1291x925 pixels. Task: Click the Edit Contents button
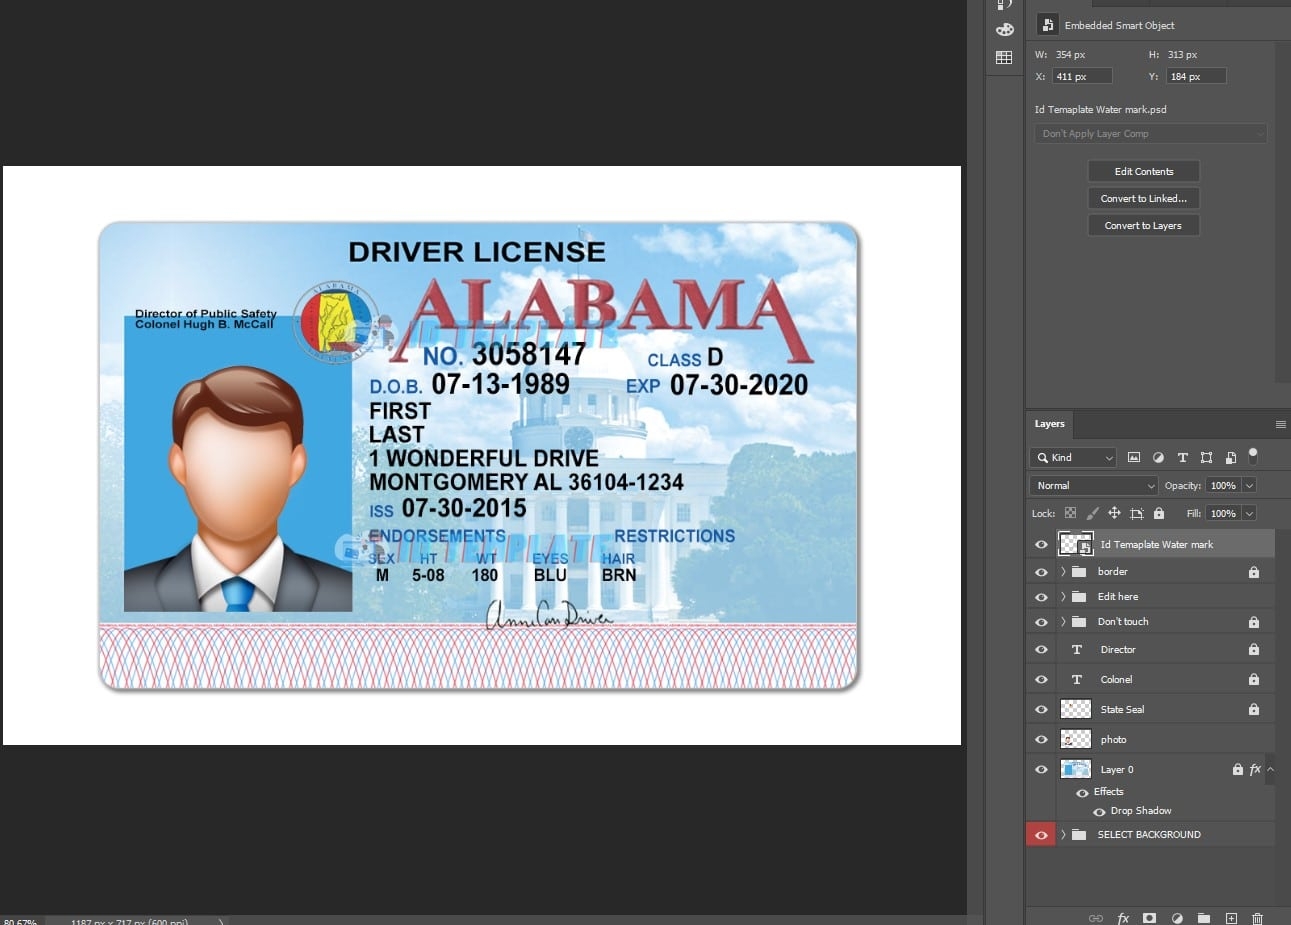1143,171
